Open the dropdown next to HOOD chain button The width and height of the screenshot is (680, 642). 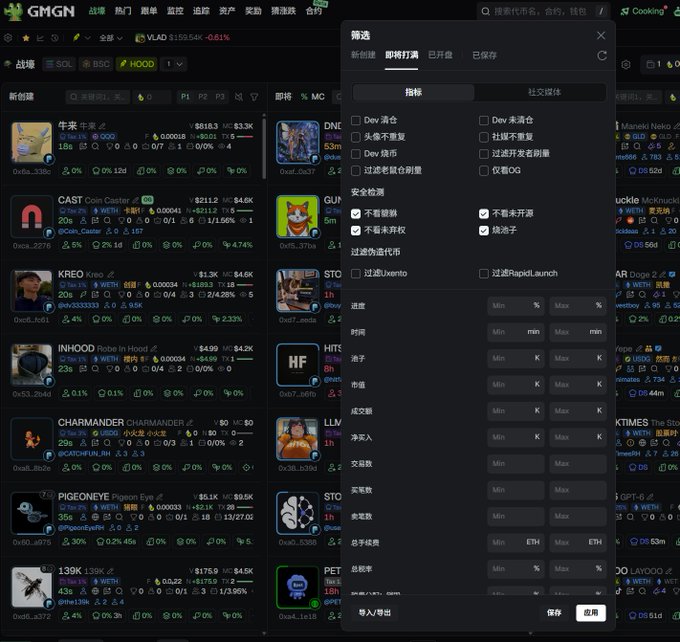tap(173, 64)
